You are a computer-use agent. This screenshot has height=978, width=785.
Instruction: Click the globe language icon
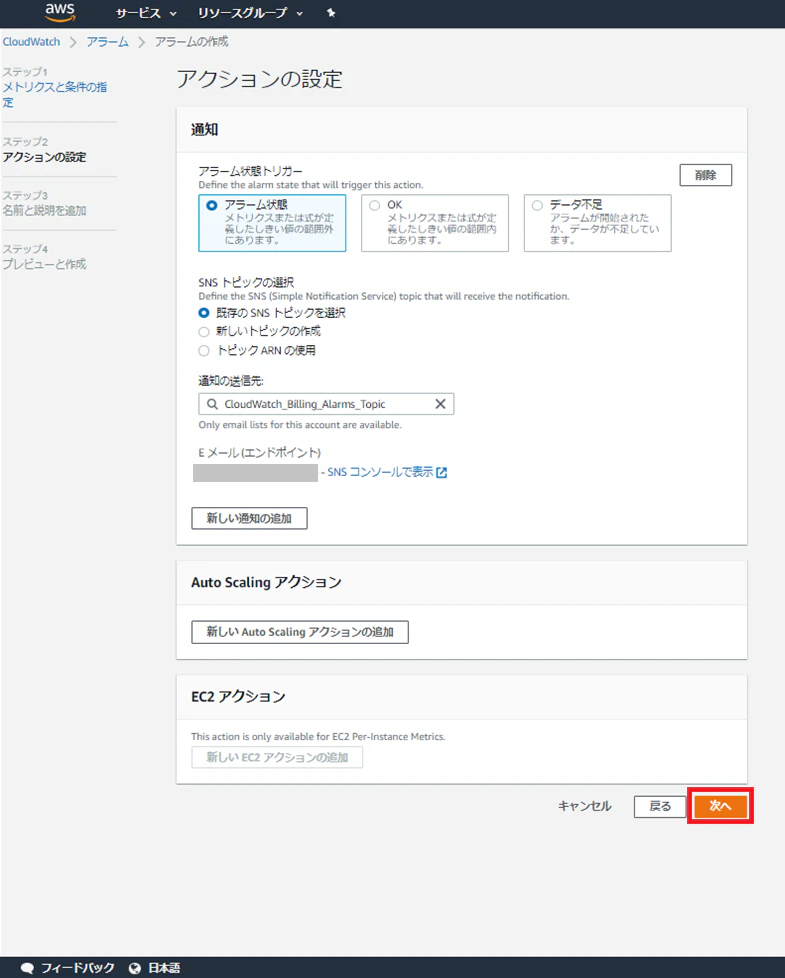click(135, 968)
